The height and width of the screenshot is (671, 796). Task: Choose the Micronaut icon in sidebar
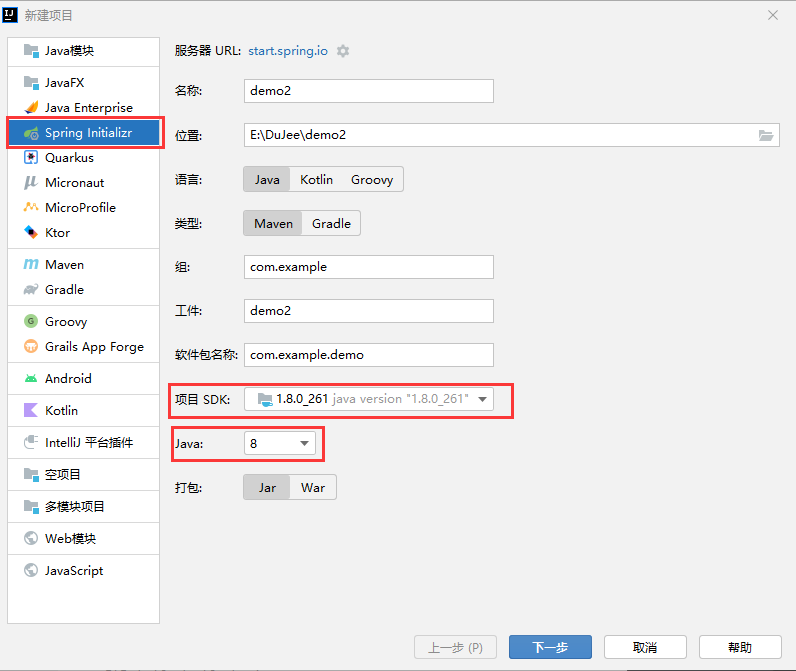31,183
